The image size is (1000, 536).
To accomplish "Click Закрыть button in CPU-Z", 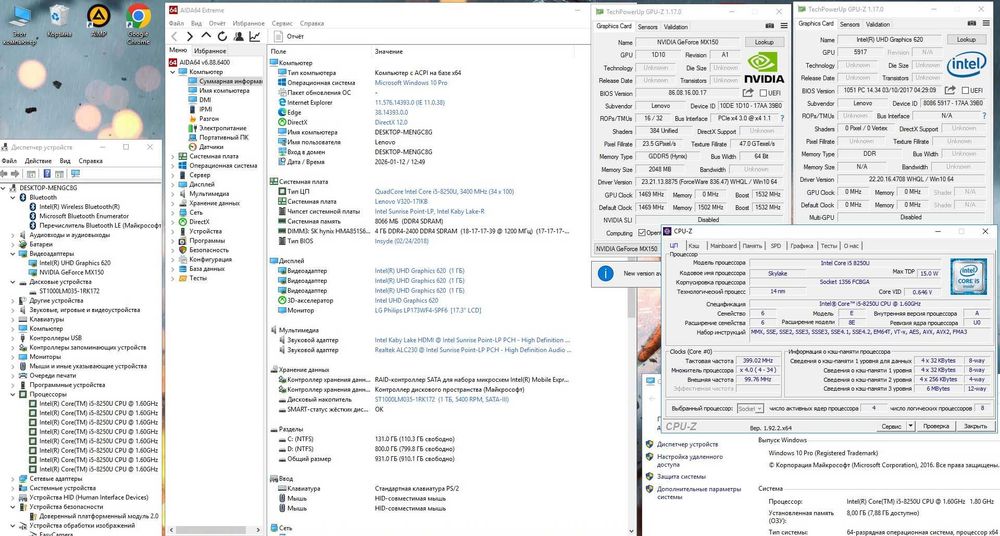I will point(975,426).
